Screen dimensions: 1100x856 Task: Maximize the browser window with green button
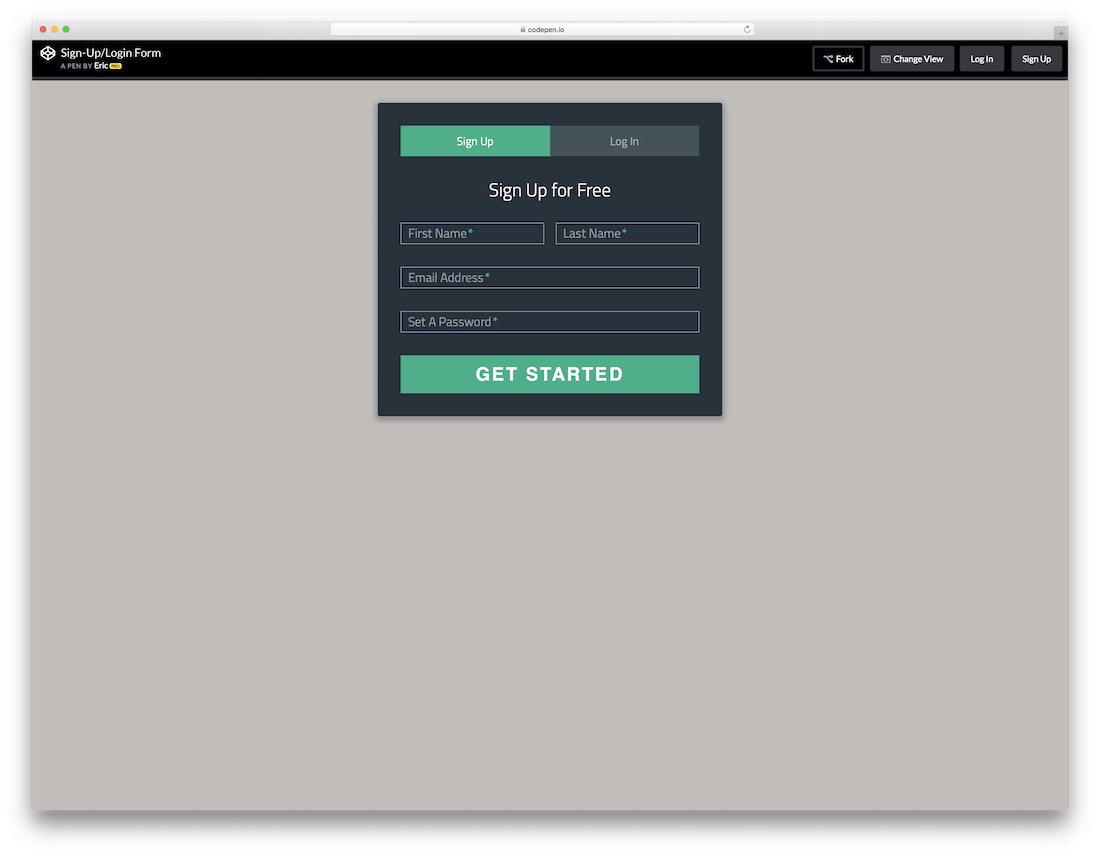(x=66, y=29)
